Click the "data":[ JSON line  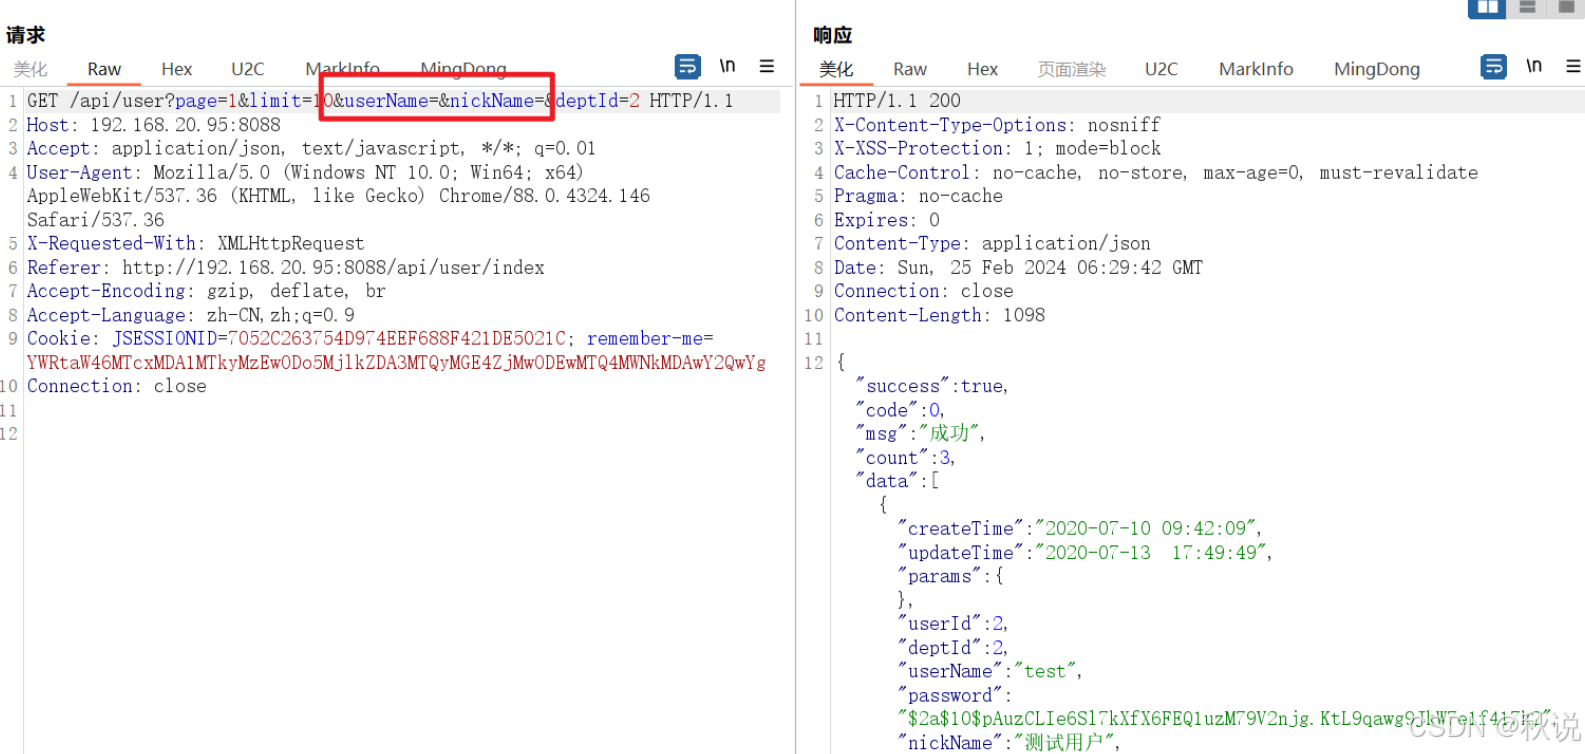click(x=897, y=481)
